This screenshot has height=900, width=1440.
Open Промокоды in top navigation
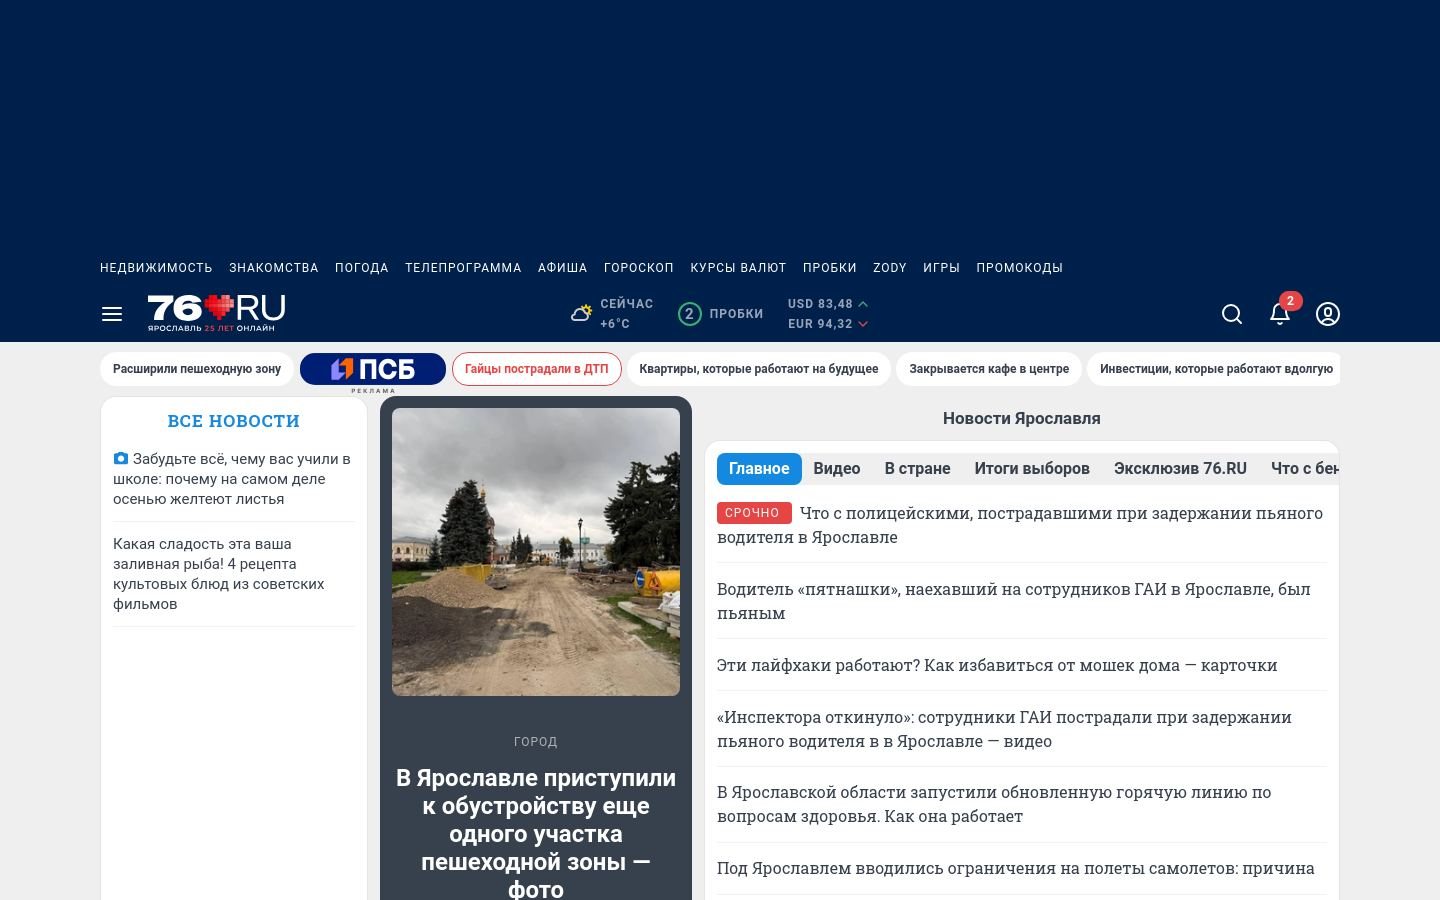click(x=1020, y=268)
